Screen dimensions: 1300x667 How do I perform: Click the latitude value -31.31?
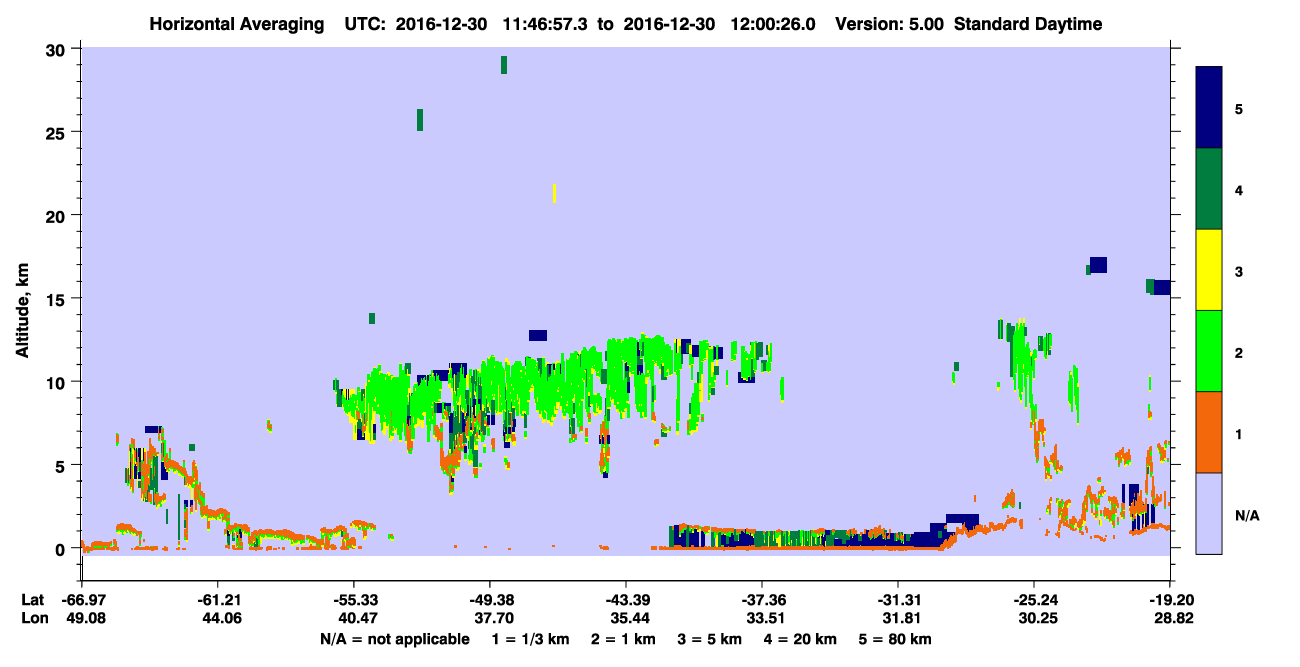pyautogui.click(x=897, y=600)
